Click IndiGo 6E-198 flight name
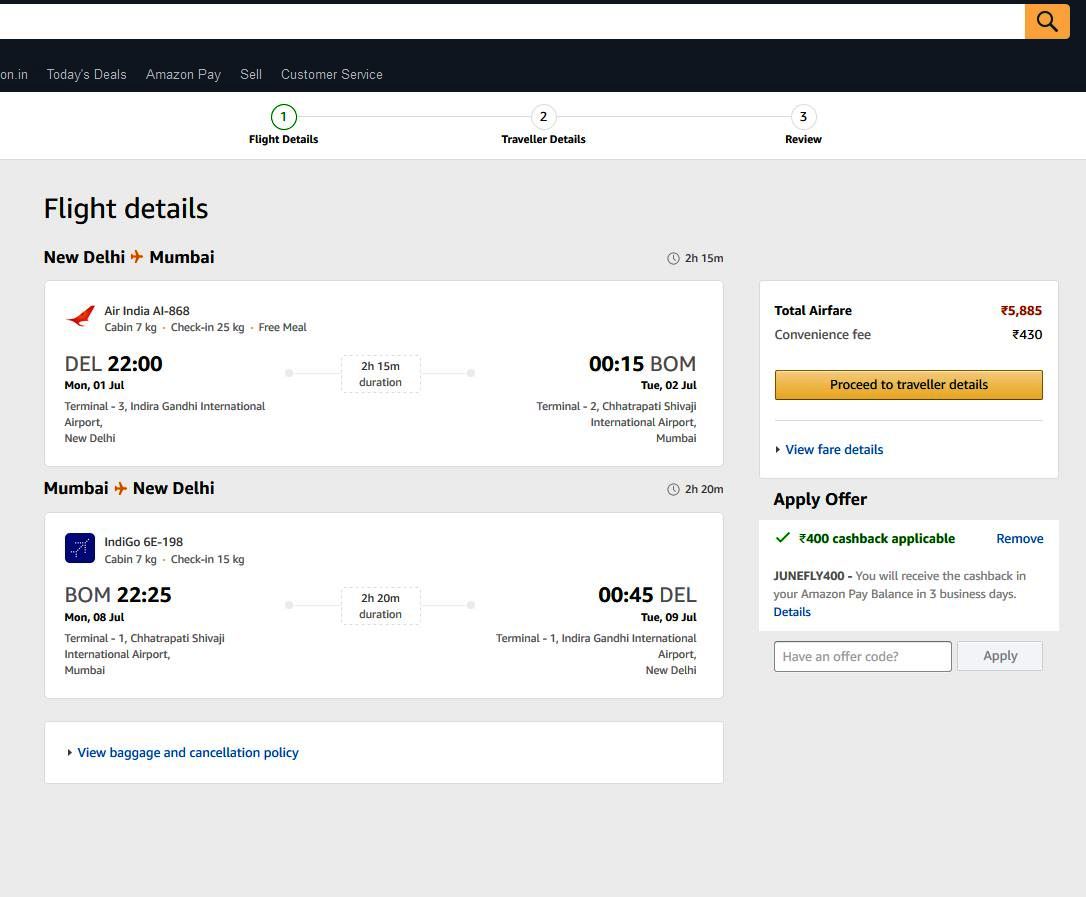The height and width of the screenshot is (897, 1086). pos(143,542)
